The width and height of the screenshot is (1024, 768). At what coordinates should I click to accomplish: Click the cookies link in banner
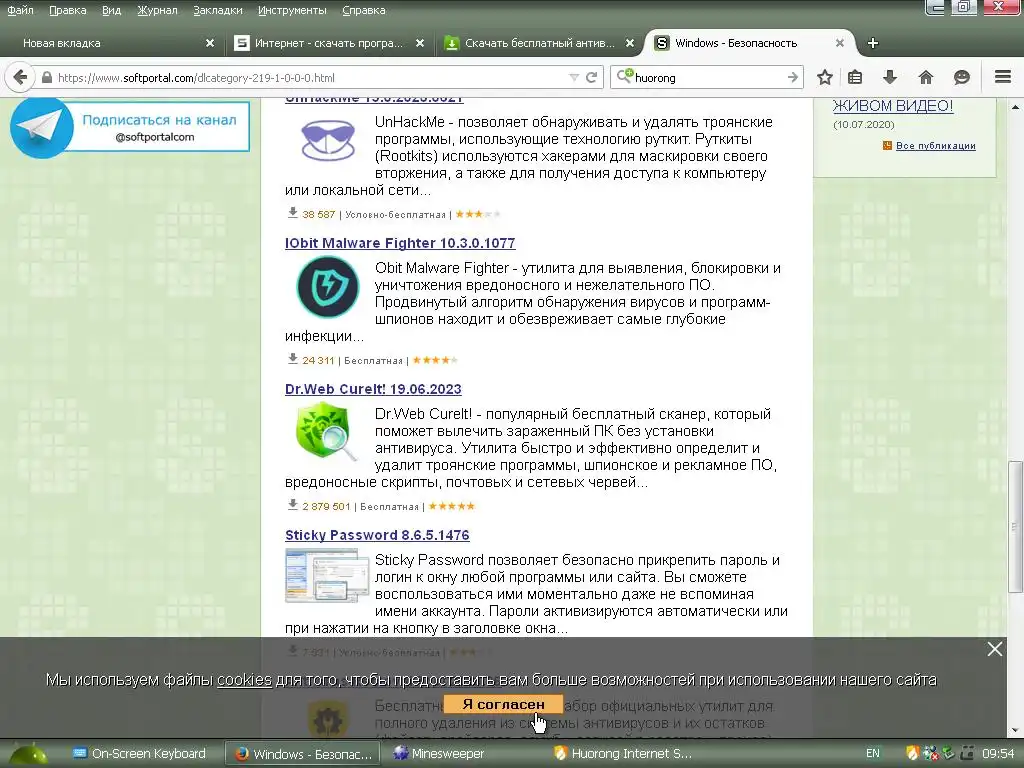click(244, 680)
